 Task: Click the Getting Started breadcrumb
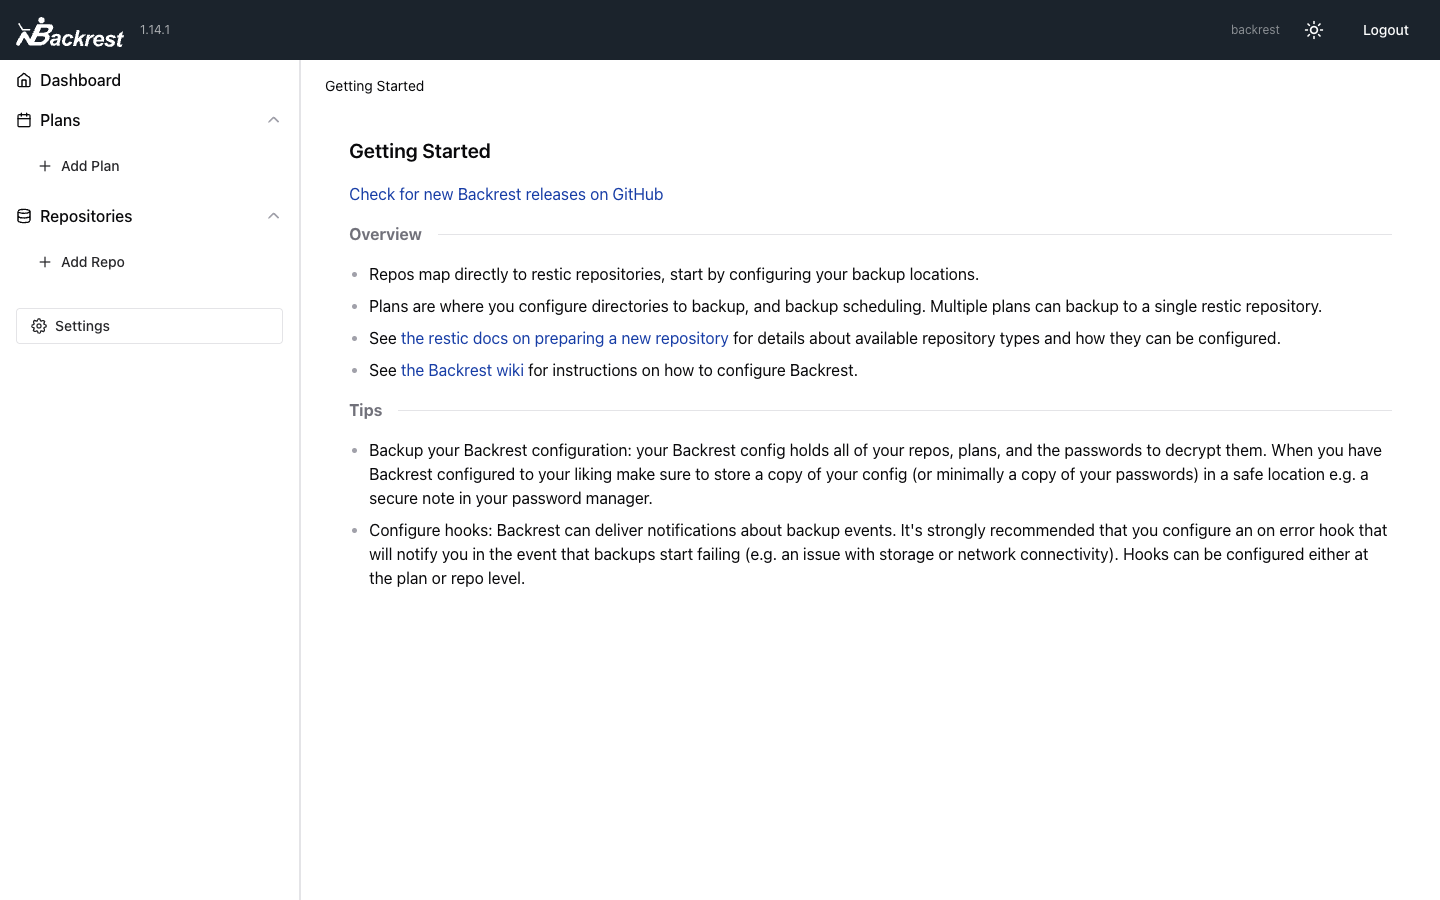click(x=374, y=86)
